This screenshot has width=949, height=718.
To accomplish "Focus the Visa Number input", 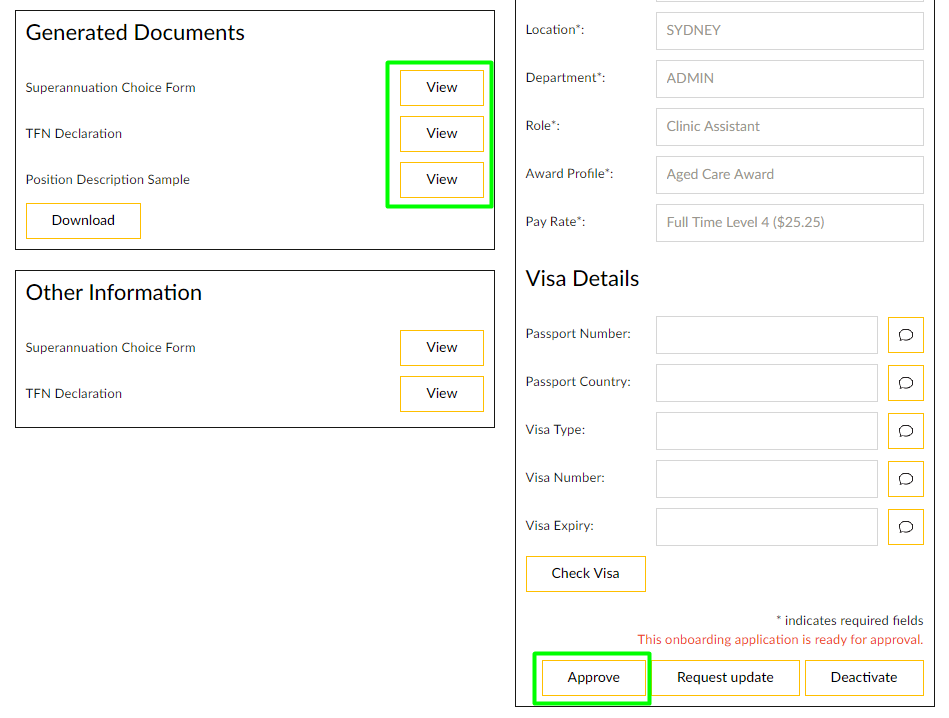I will tap(767, 479).
